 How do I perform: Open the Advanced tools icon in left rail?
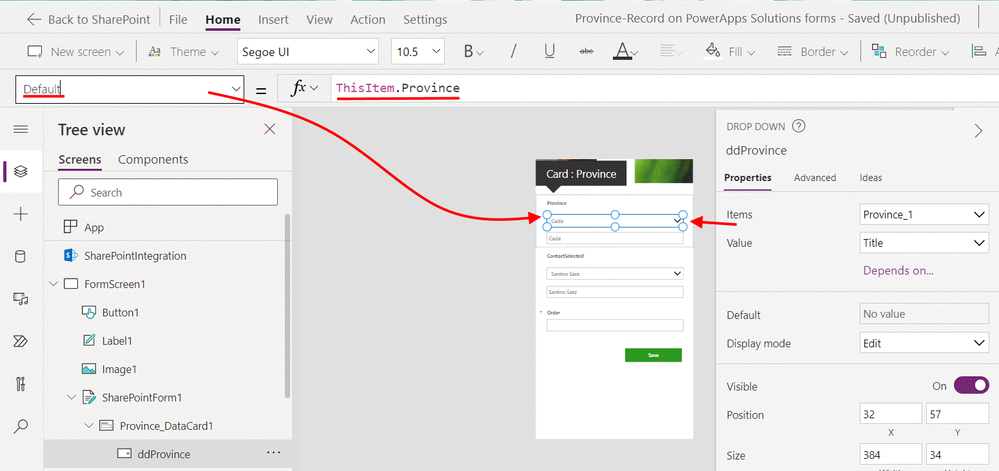(x=20, y=384)
